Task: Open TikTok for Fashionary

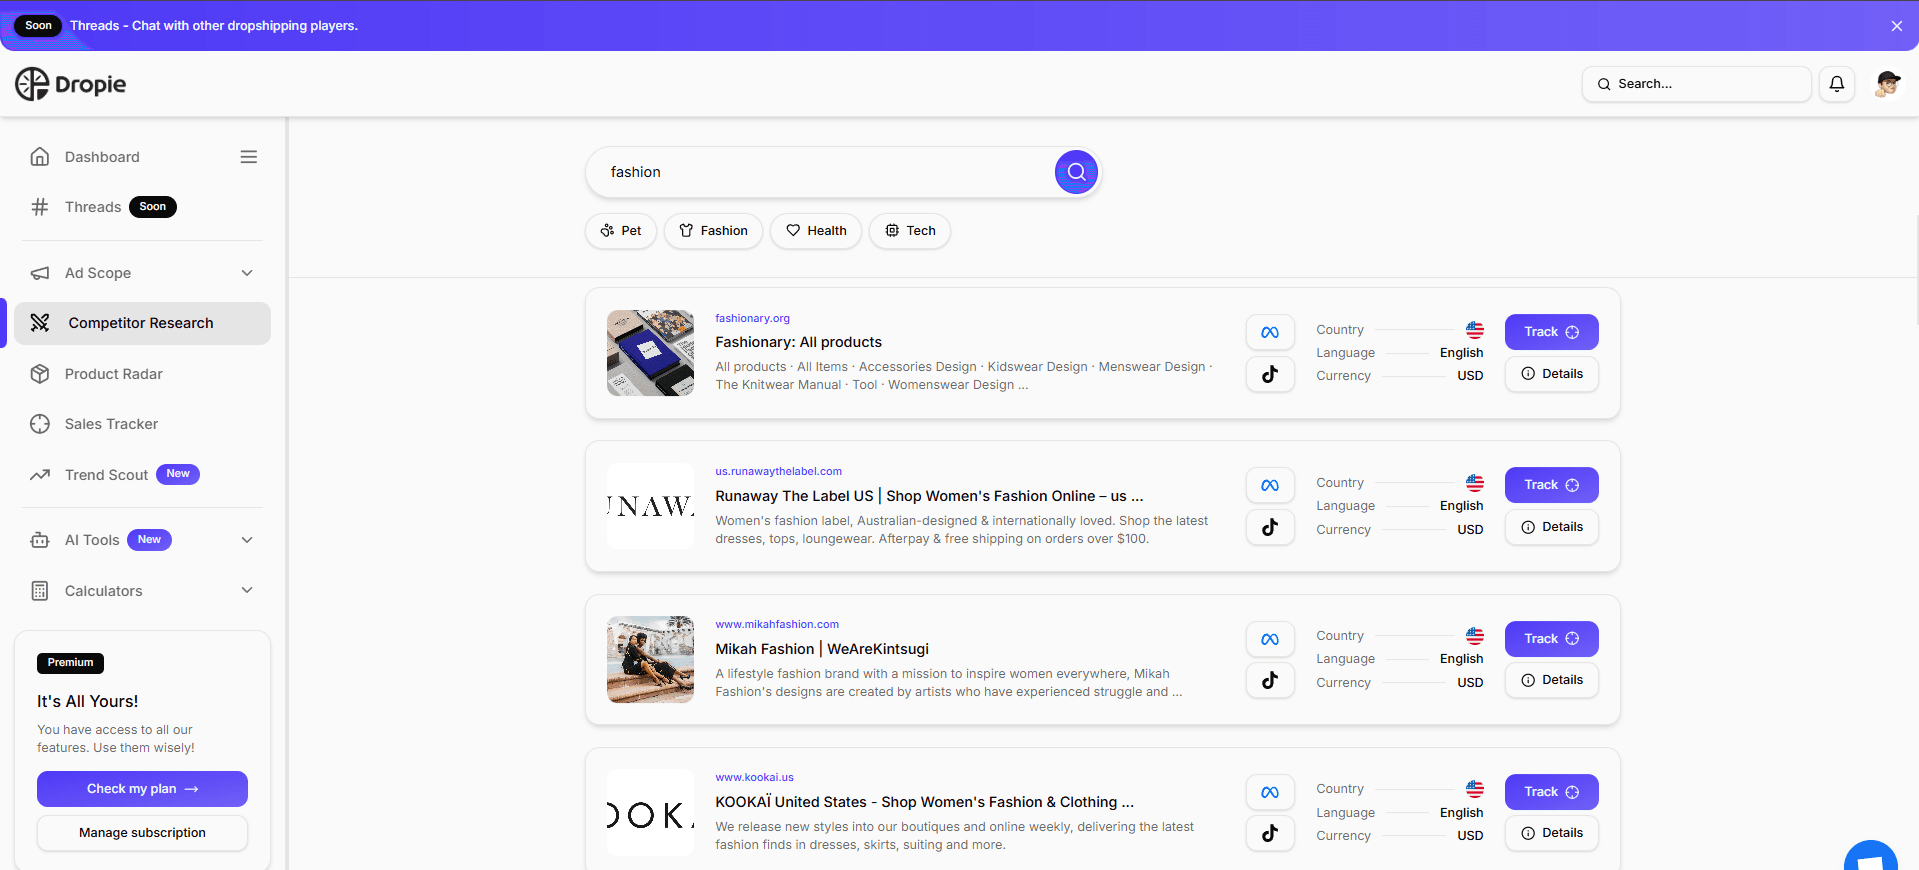Action: (x=1270, y=374)
